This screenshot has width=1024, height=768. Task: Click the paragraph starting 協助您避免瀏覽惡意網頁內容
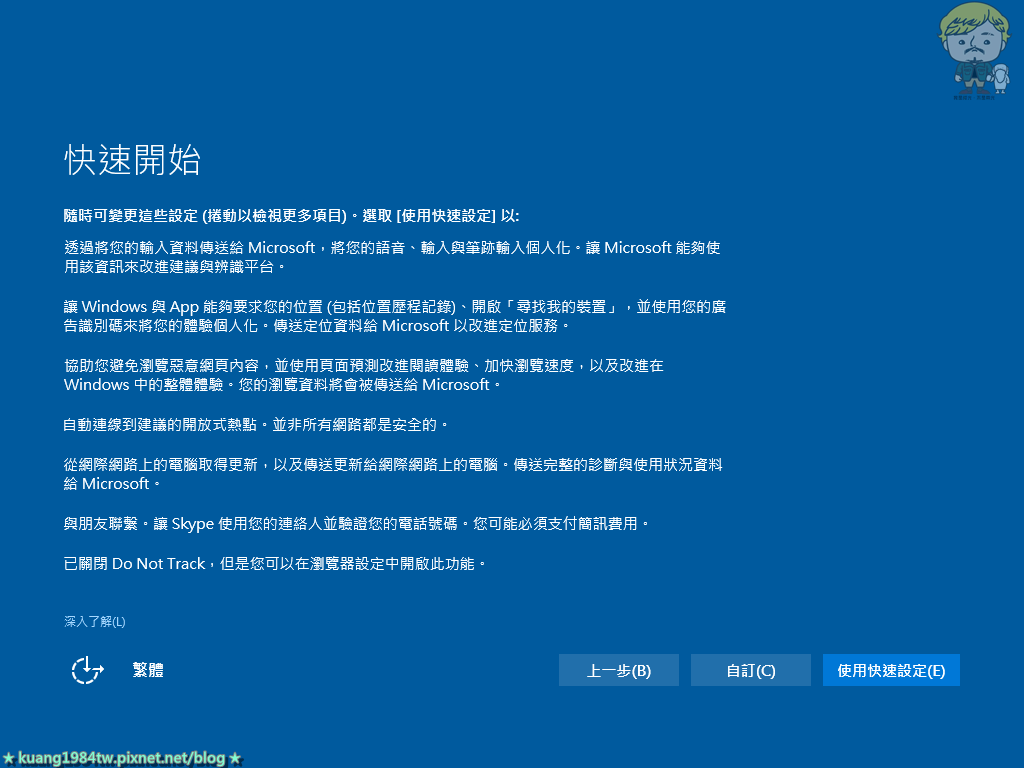click(363, 375)
